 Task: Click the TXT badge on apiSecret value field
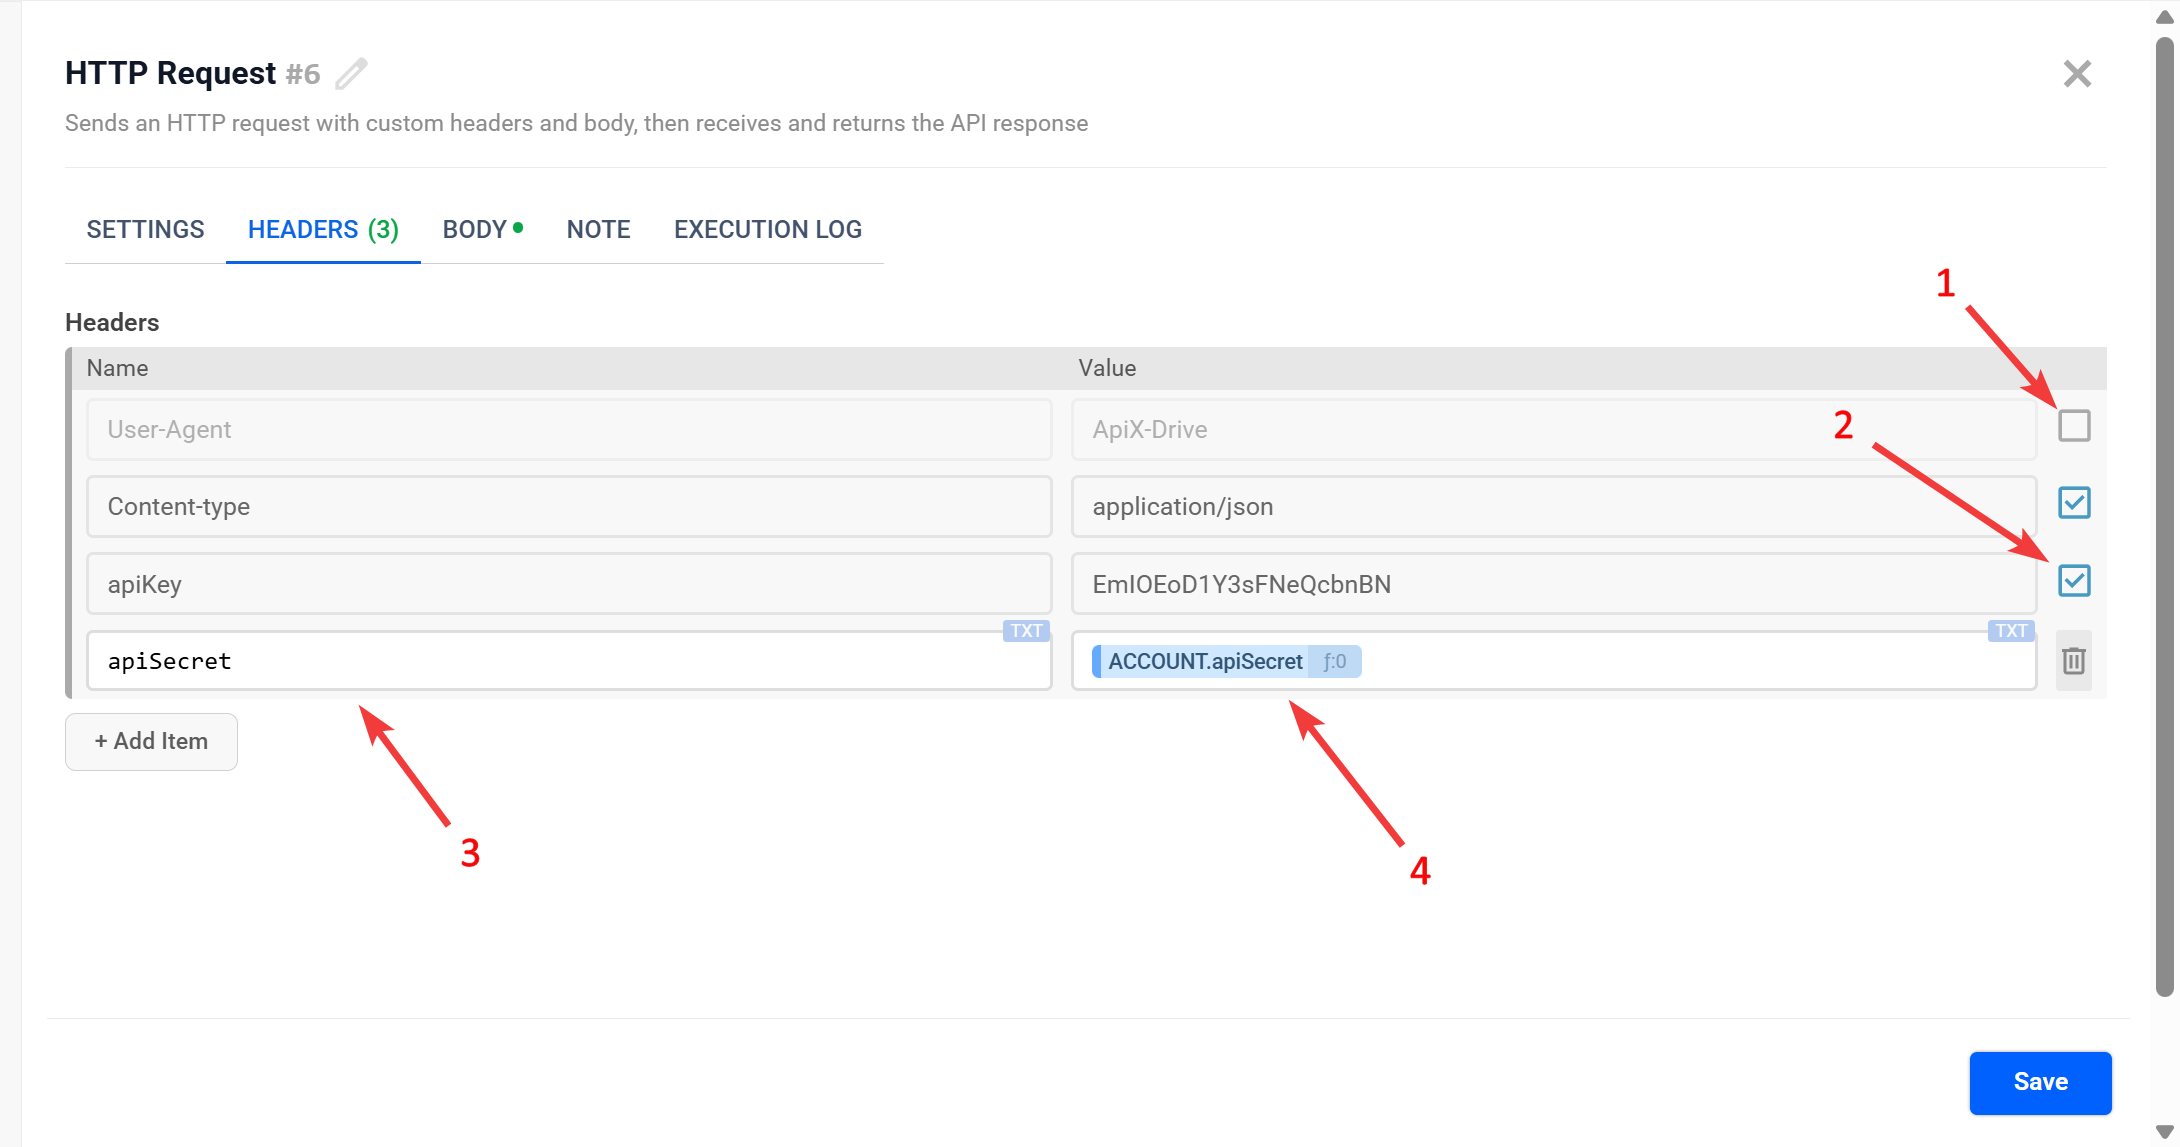click(2010, 631)
